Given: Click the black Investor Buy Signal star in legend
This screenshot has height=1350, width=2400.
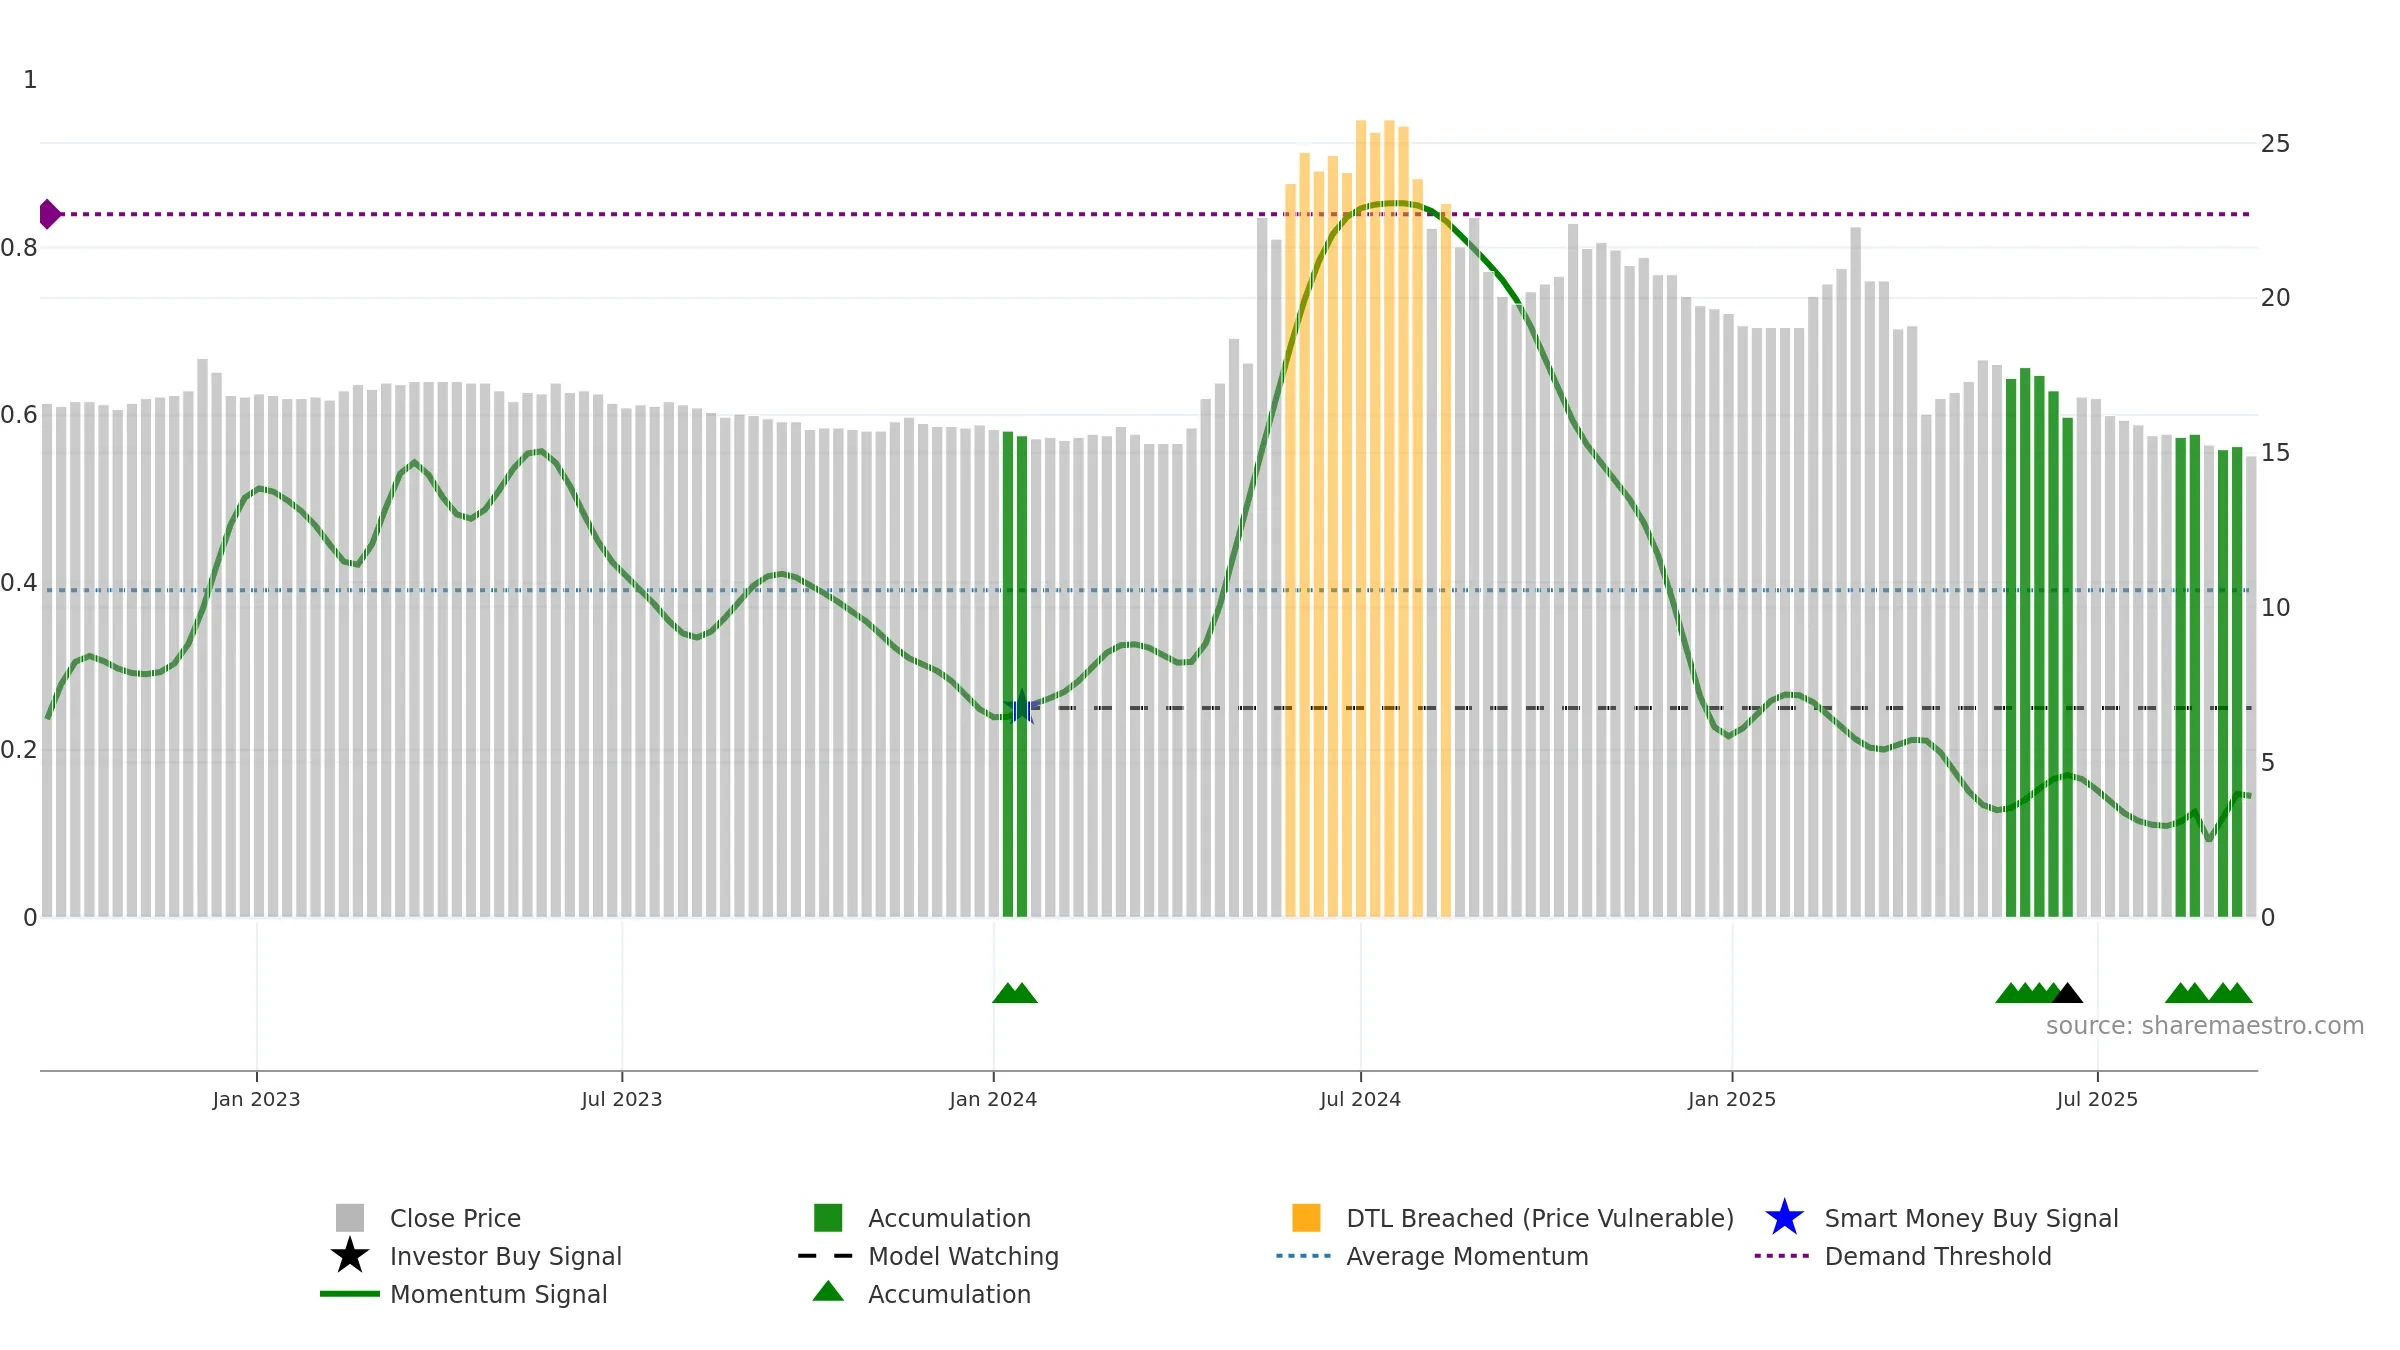Looking at the screenshot, I should [349, 1256].
